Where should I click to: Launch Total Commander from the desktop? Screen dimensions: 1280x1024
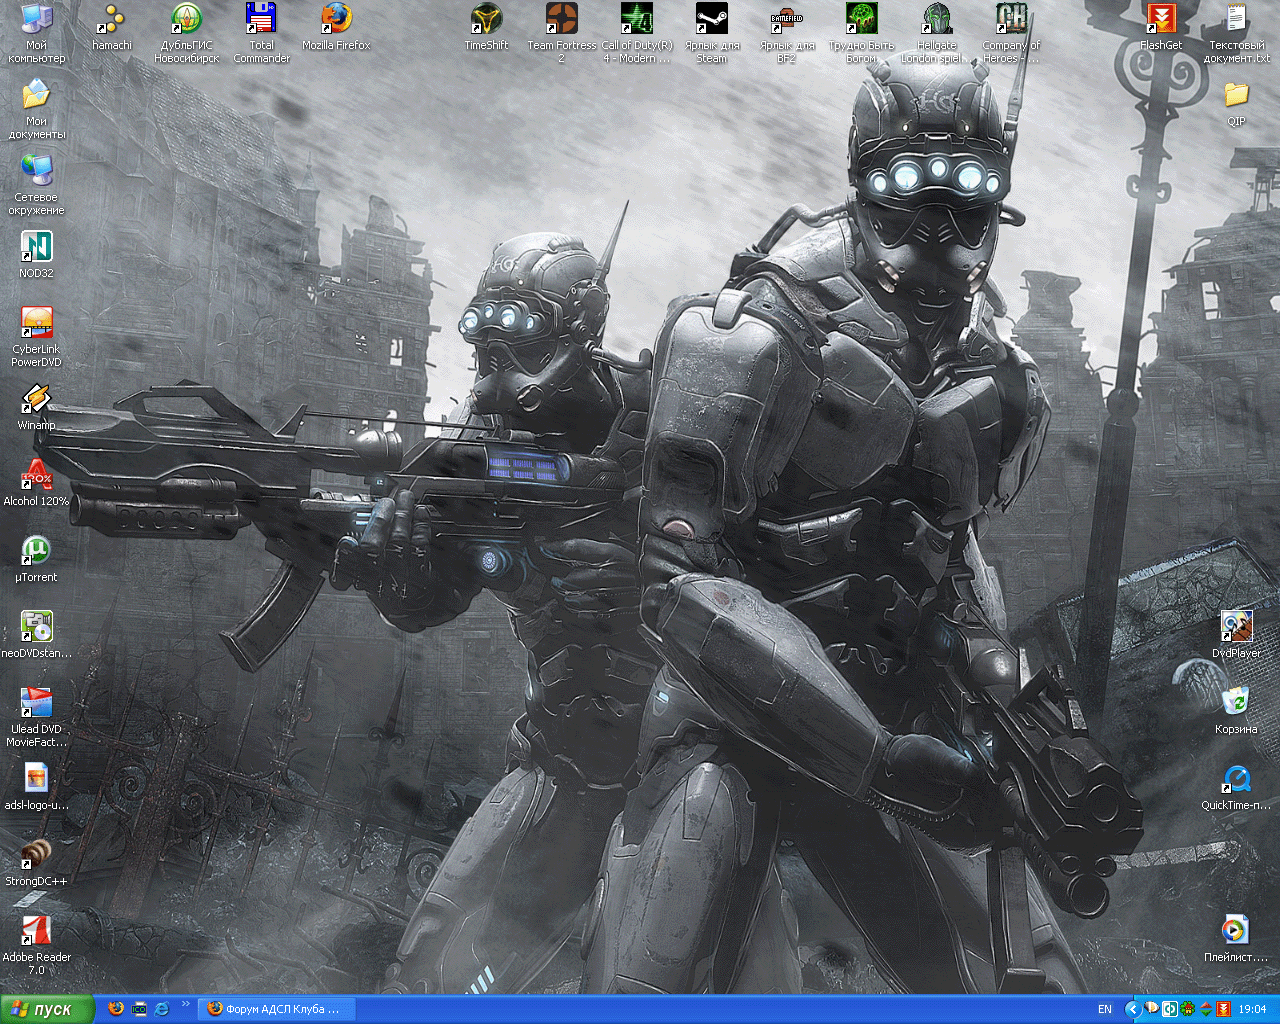tap(261, 20)
